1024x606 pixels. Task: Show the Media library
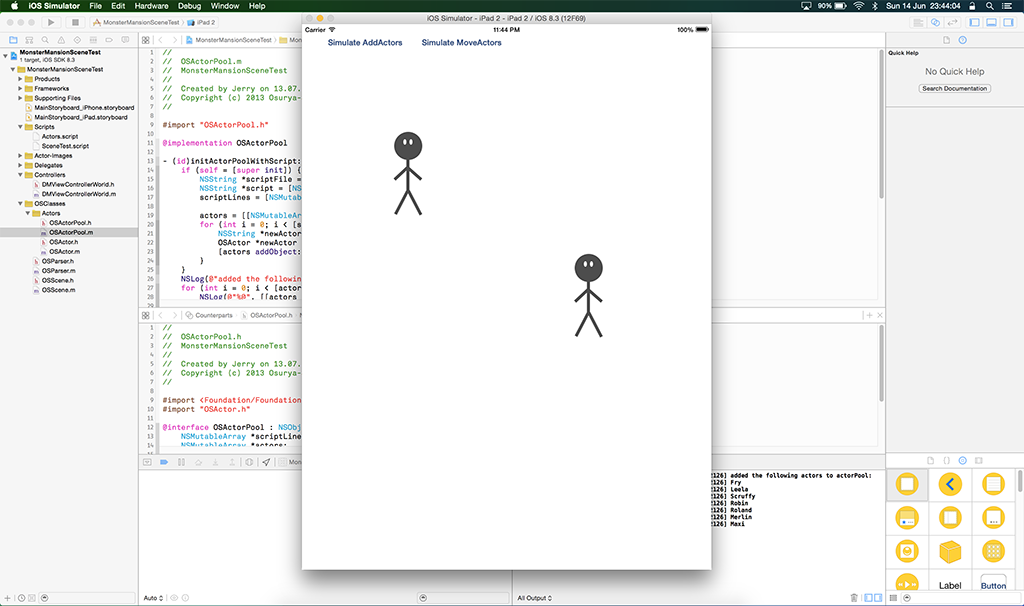pyautogui.click(x=978, y=460)
